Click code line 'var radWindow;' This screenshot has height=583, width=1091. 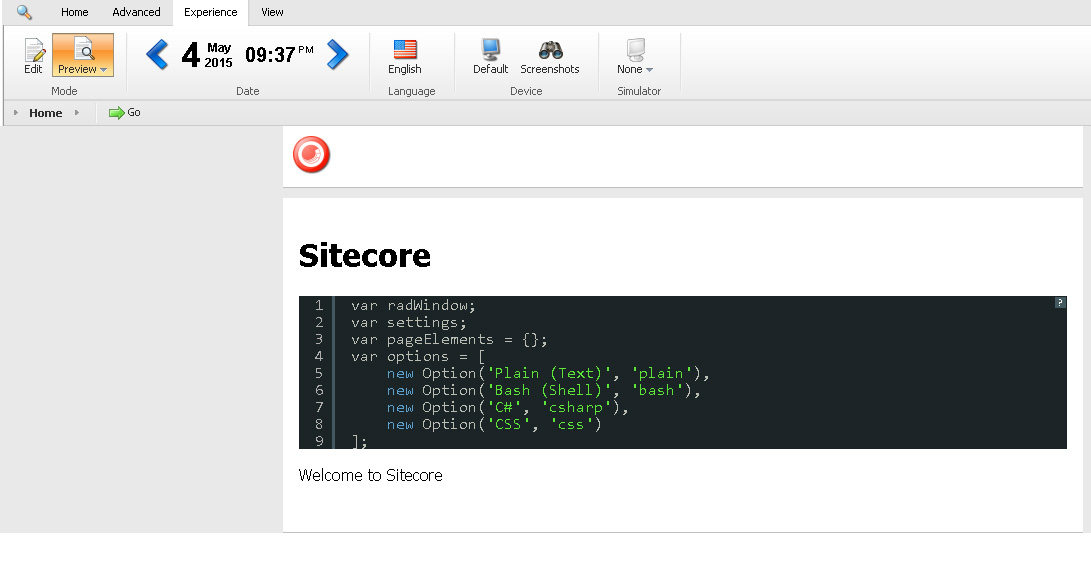click(x=413, y=305)
